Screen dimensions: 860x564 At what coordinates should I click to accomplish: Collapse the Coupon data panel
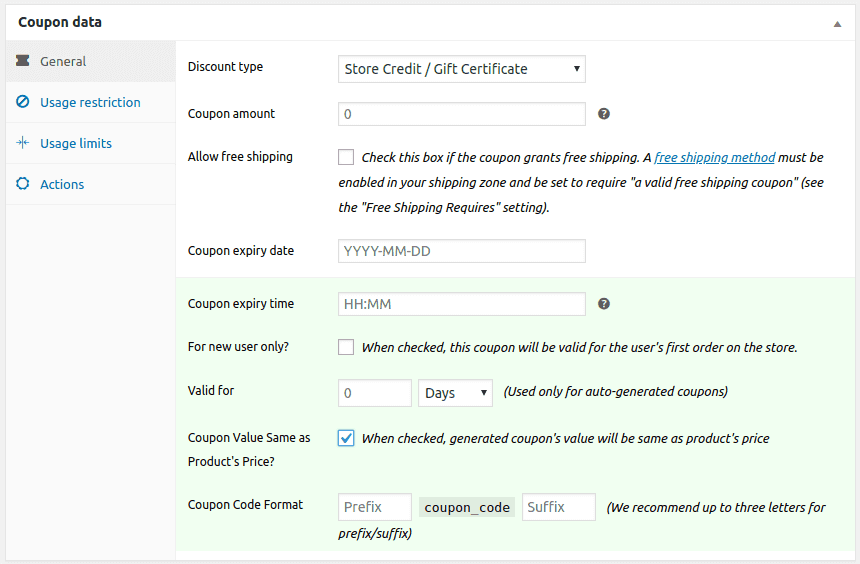(x=837, y=23)
